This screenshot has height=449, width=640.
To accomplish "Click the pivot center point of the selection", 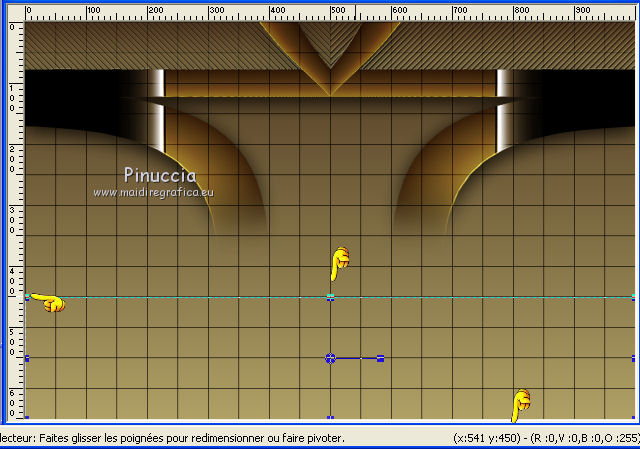I will point(330,358).
